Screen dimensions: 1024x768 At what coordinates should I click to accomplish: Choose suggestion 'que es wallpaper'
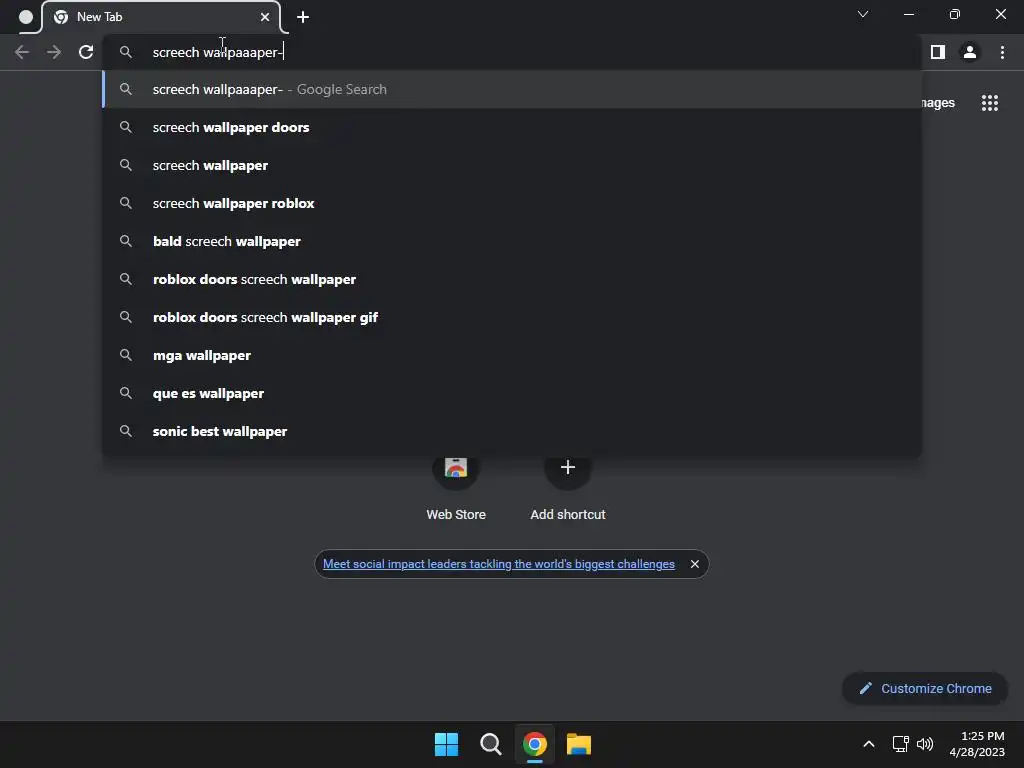[512, 393]
